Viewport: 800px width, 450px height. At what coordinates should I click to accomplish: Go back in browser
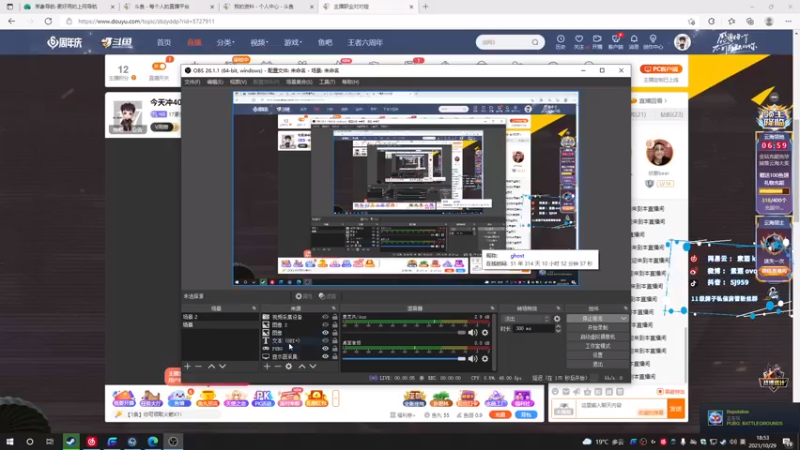pyautogui.click(x=12, y=21)
